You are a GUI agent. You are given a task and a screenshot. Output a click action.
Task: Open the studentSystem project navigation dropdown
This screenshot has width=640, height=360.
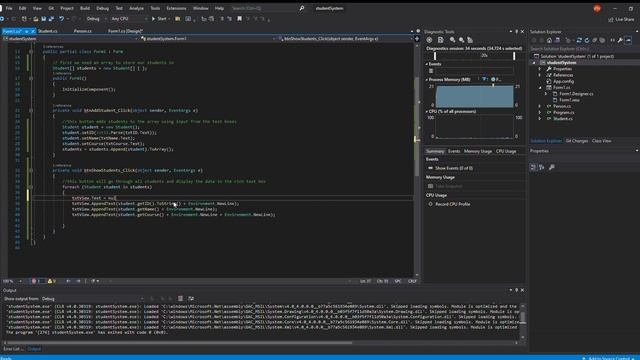[x=71, y=39]
